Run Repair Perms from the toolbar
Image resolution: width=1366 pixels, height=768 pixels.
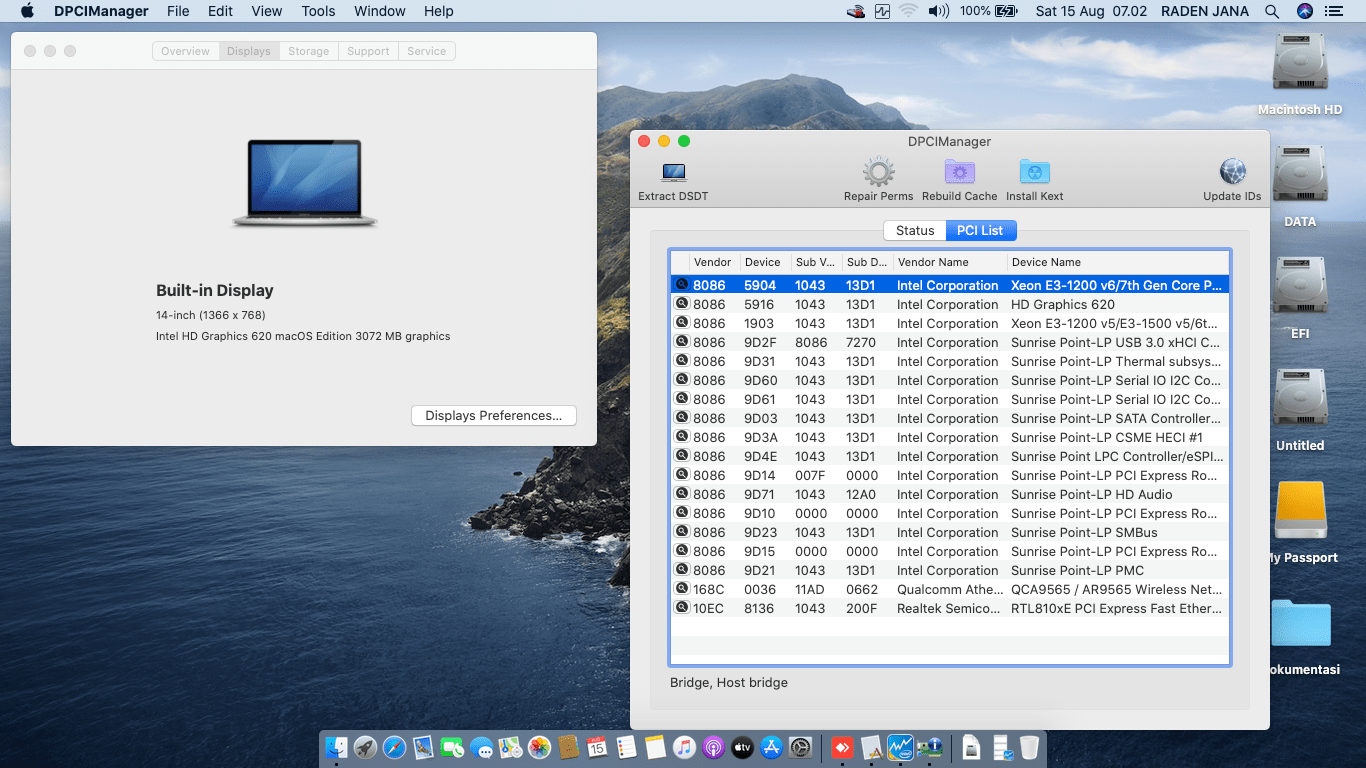[x=878, y=173]
